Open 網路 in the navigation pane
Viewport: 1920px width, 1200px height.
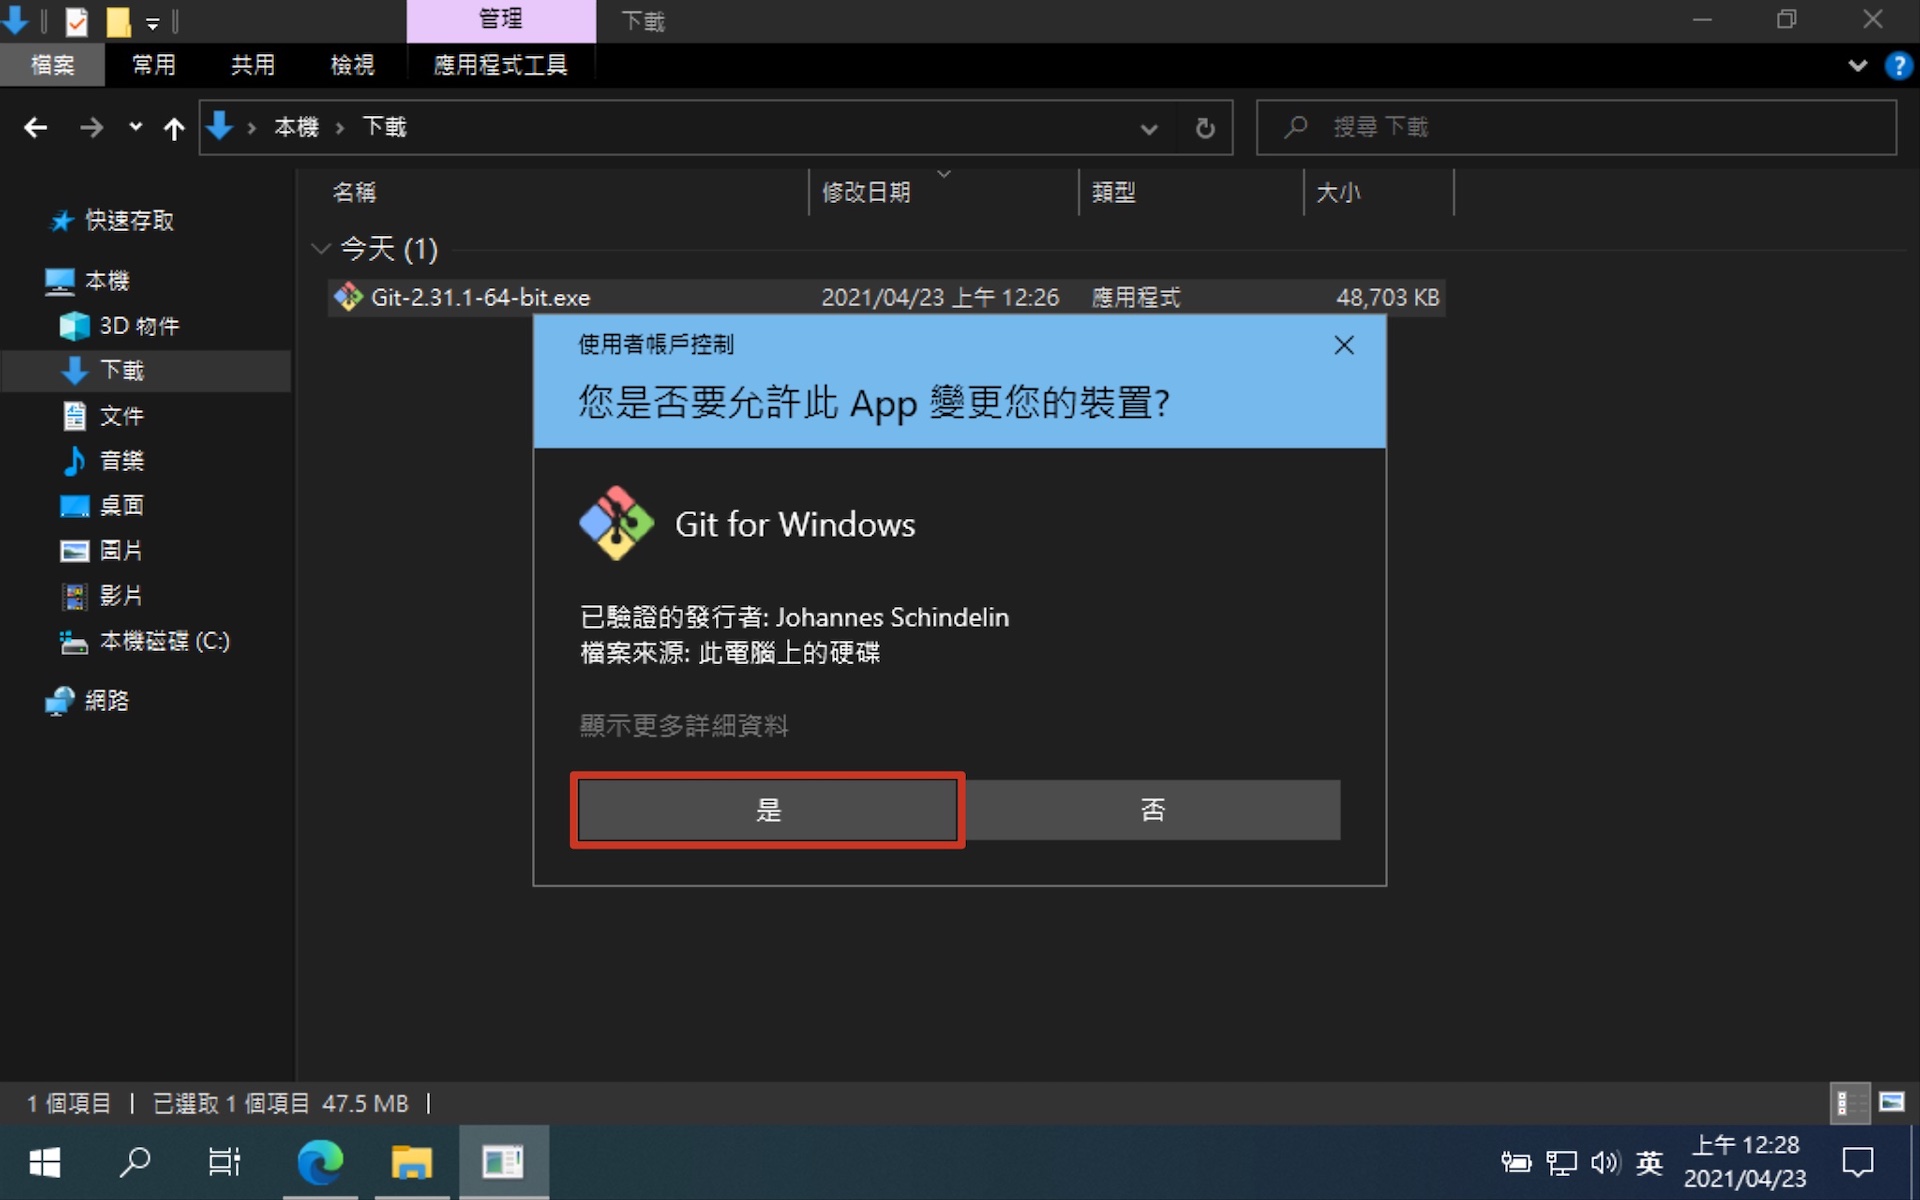pos(107,701)
